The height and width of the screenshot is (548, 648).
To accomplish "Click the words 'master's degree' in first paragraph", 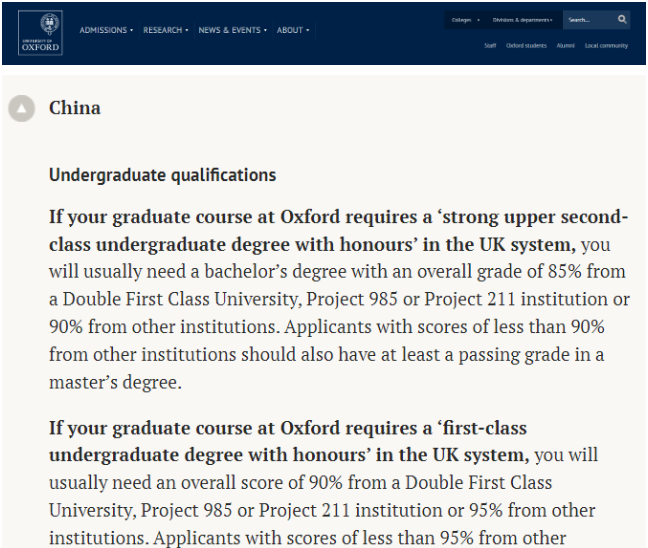I will point(115,382).
